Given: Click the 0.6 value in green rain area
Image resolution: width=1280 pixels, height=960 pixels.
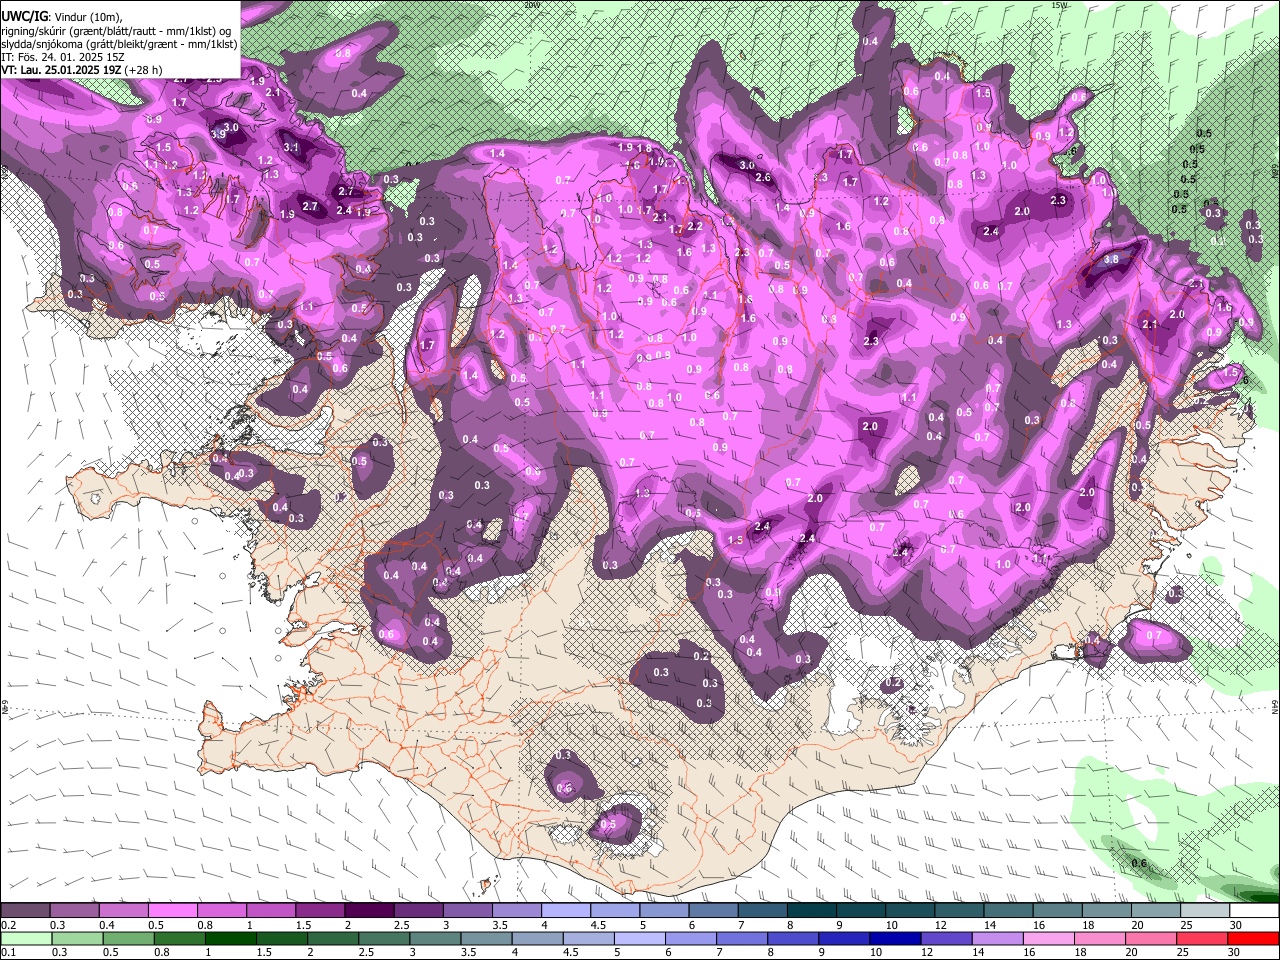Looking at the screenshot, I should 1138,863.
